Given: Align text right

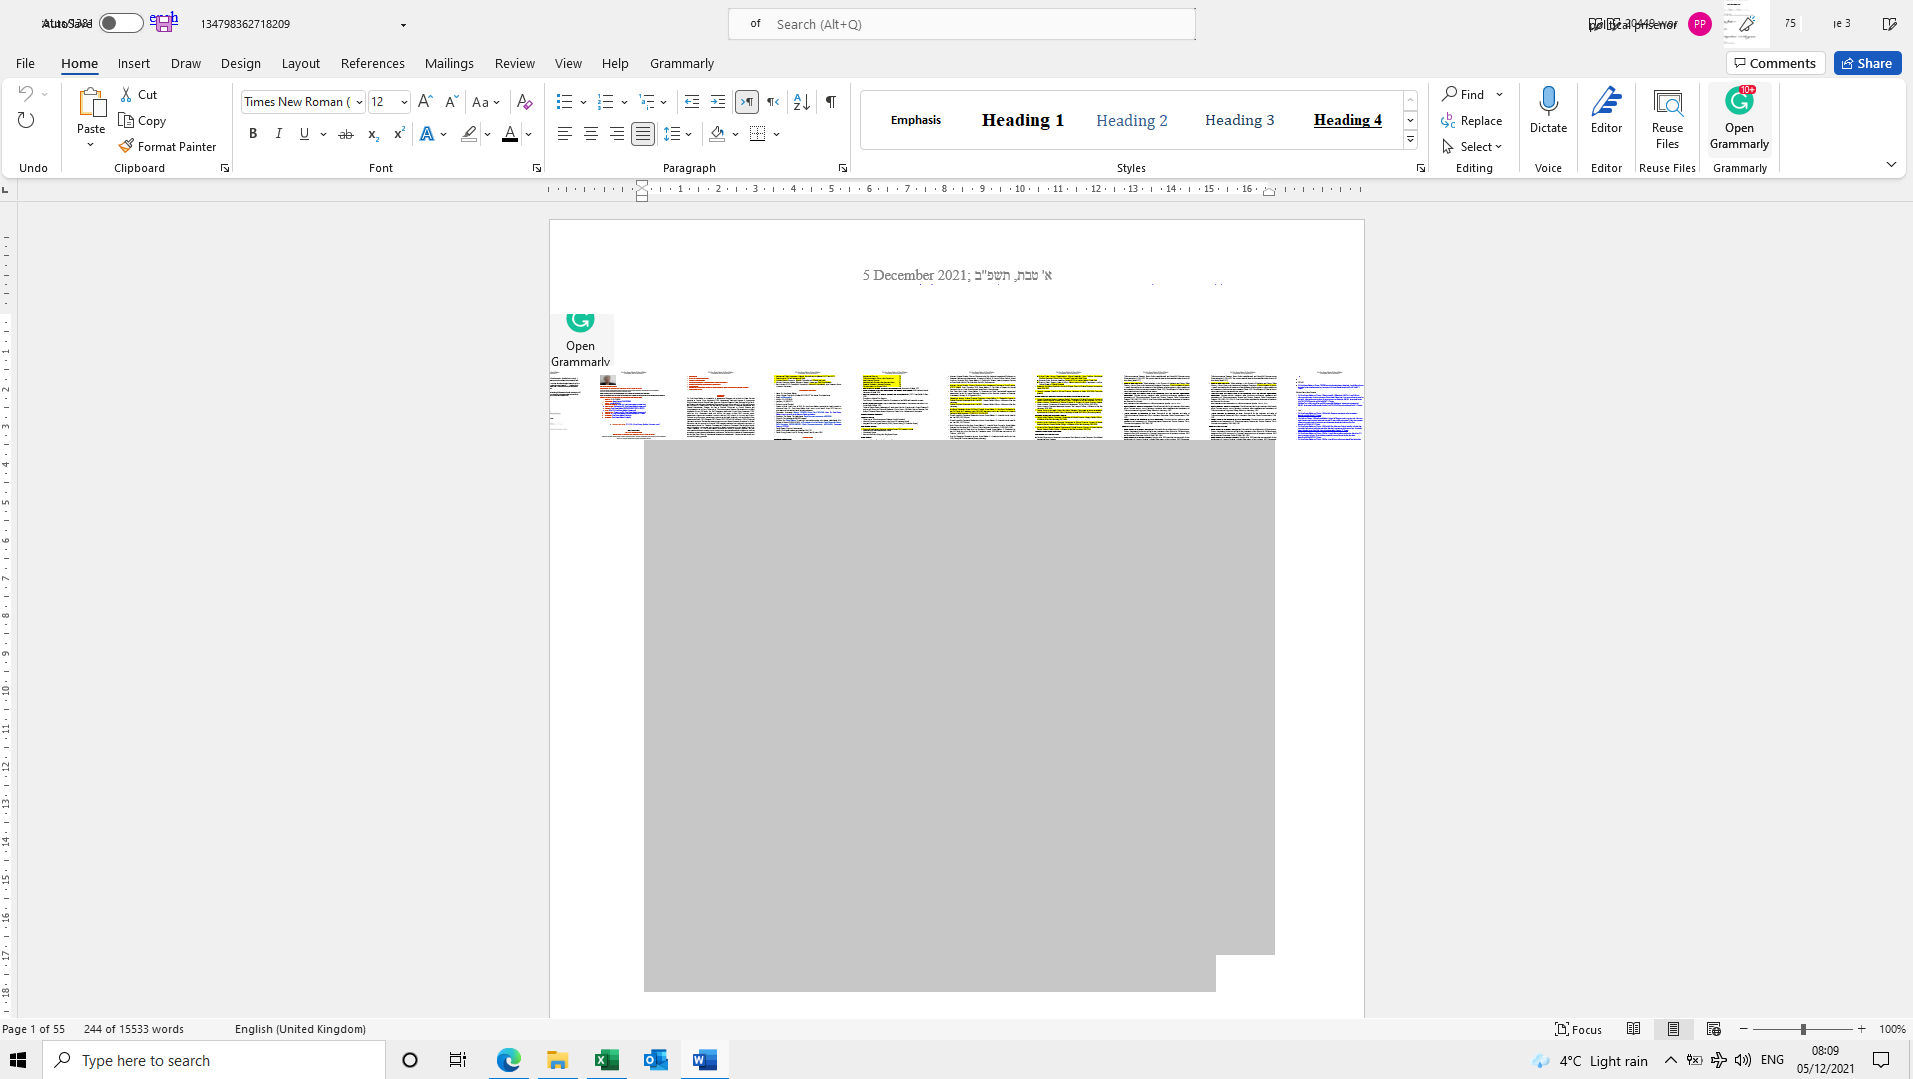Looking at the screenshot, I should pyautogui.click(x=617, y=133).
